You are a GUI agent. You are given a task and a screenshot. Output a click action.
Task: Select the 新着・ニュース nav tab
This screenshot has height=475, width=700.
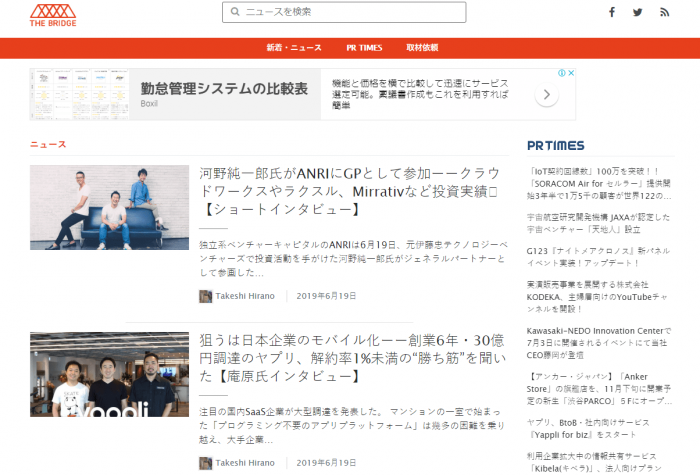point(294,48)
